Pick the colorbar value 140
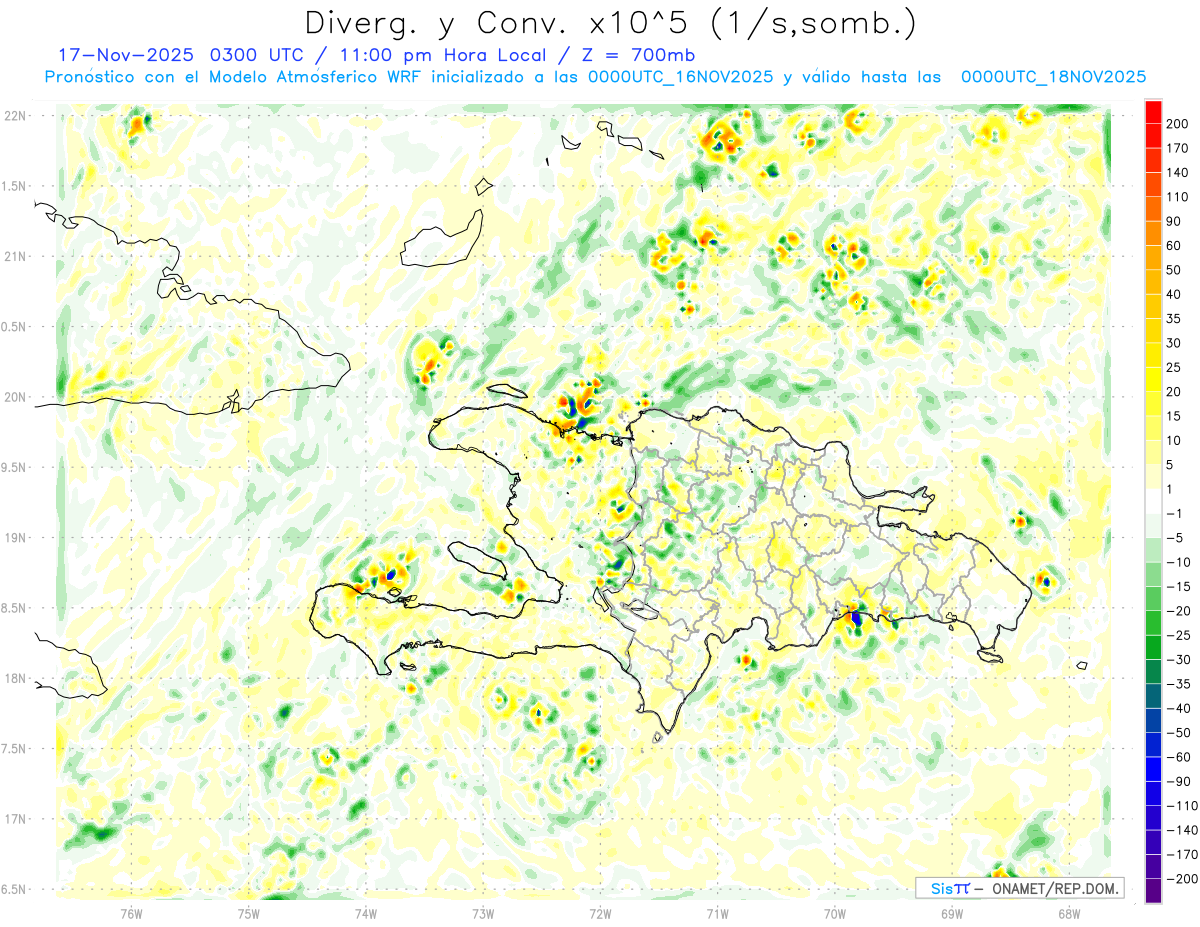This screenshot has height=927, width=1200. click(x=1176, y=173)
